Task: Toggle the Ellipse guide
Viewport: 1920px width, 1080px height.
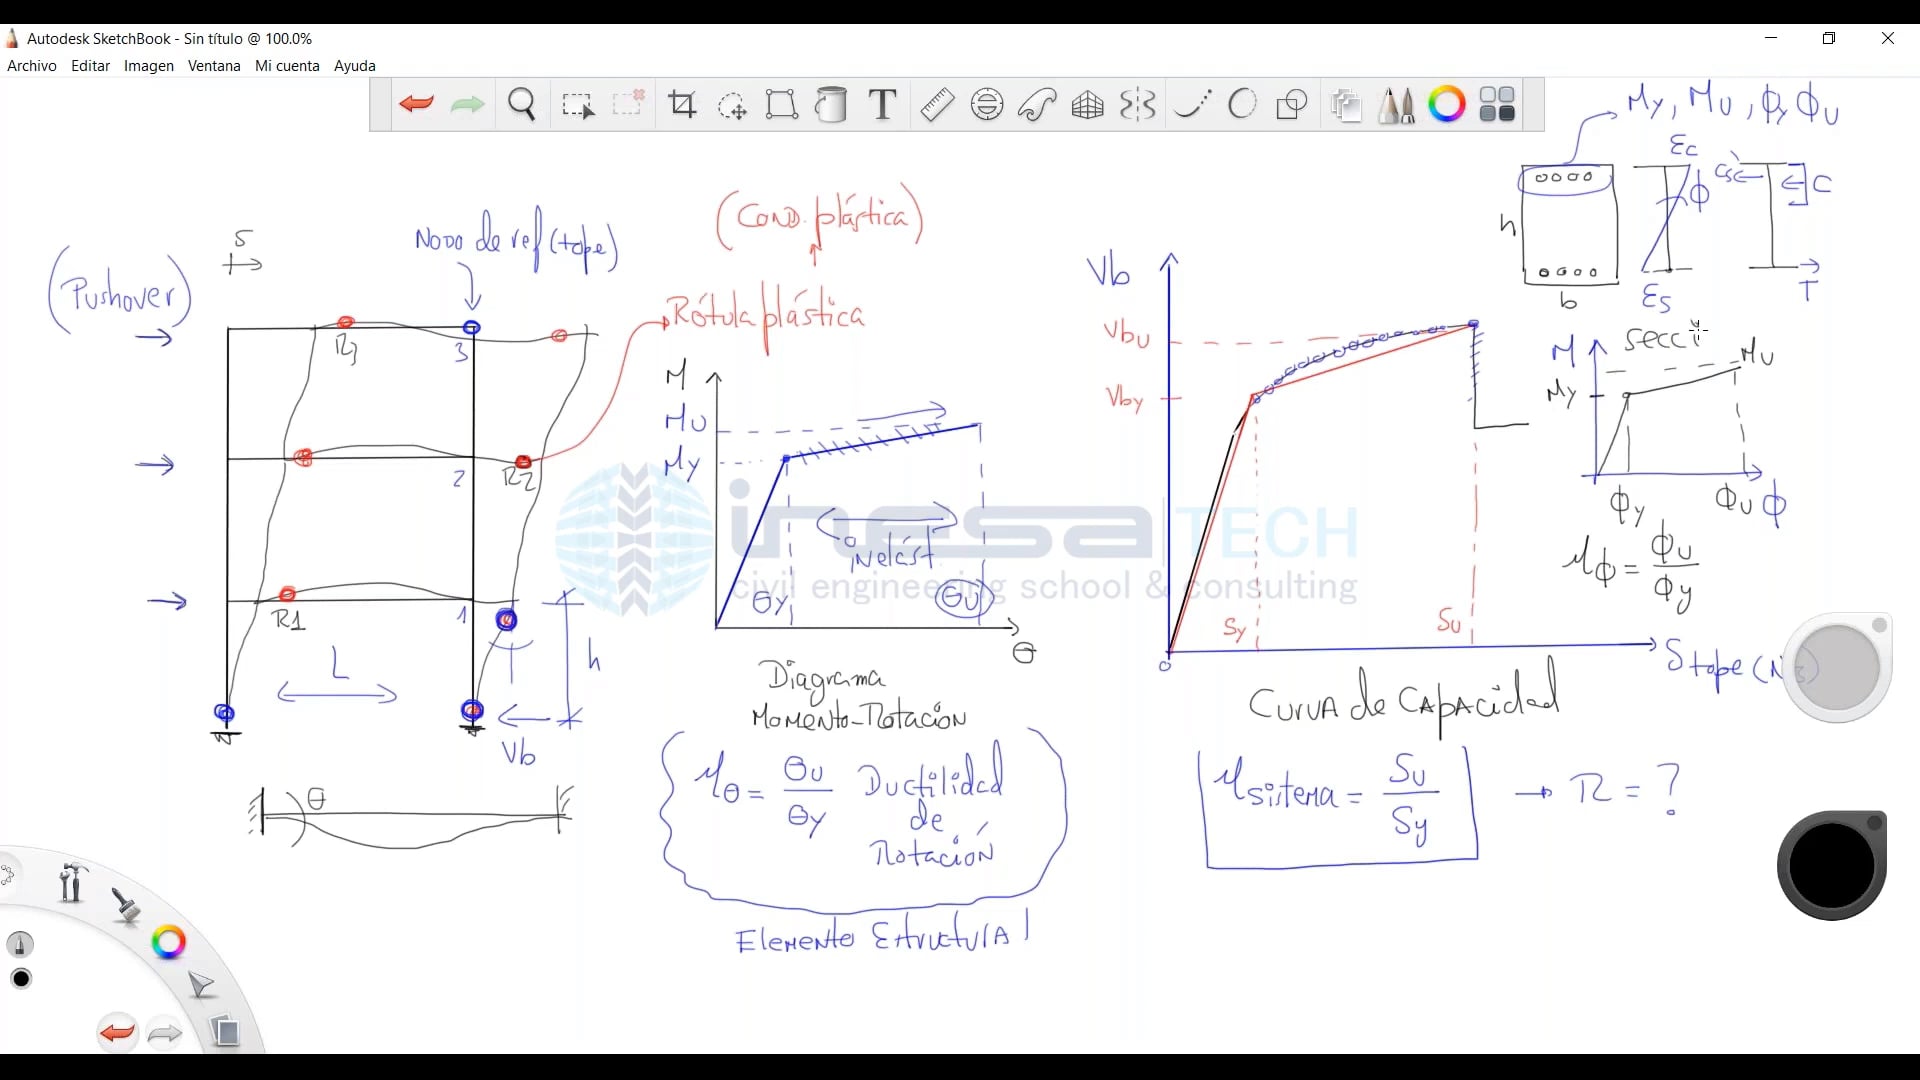Action: point(987,104)
